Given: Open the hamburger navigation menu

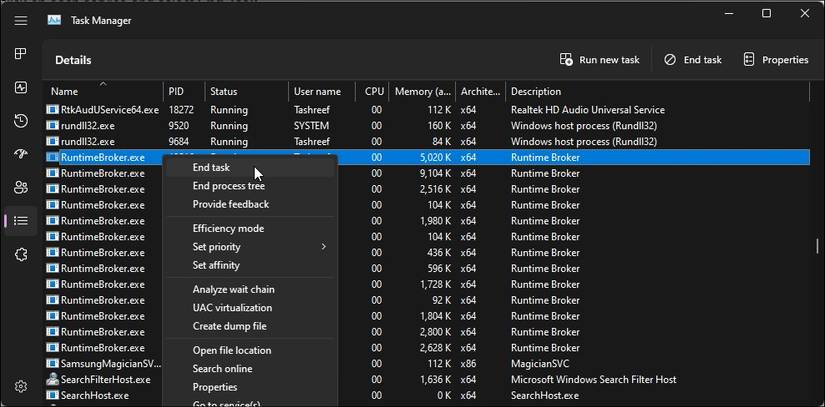Looking at the screenshot, I should pyautogui.click(x=21, y=21).
